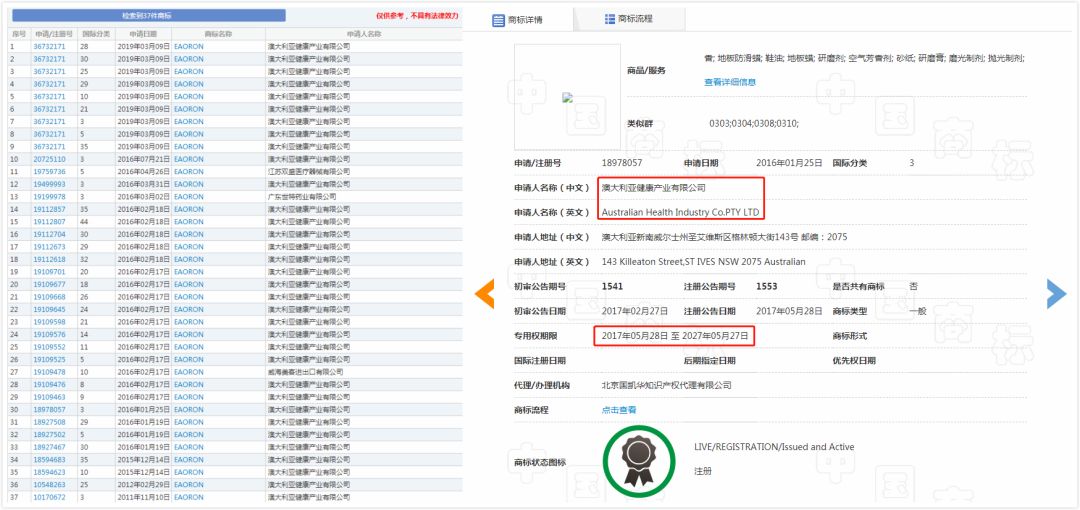1080x510 pixels.
Task: Click the 检索到37件商标 results bar
Action: click(147, 15)
